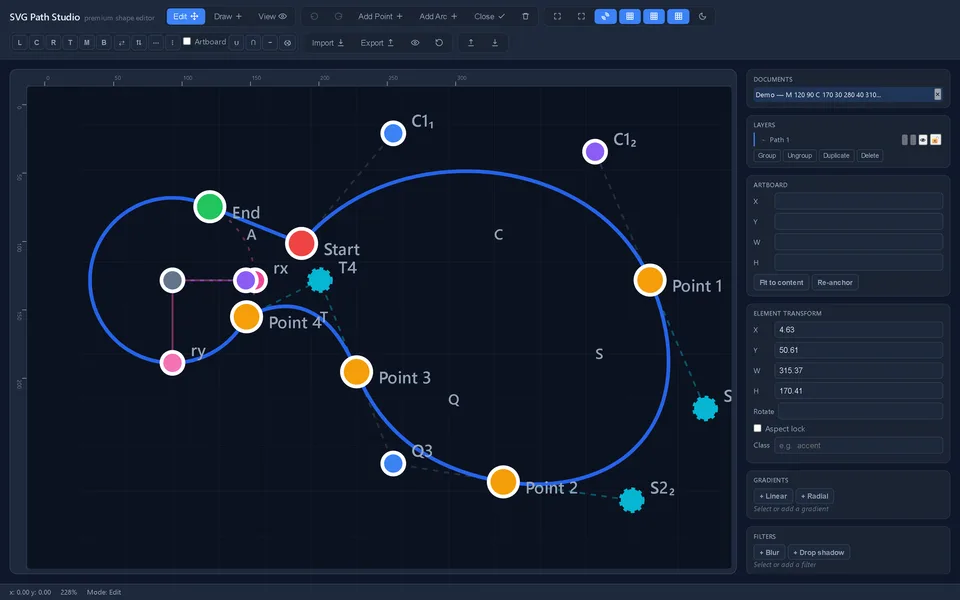960x600 pixels.
Task: Click the Close path button
Action: point(489,17)
